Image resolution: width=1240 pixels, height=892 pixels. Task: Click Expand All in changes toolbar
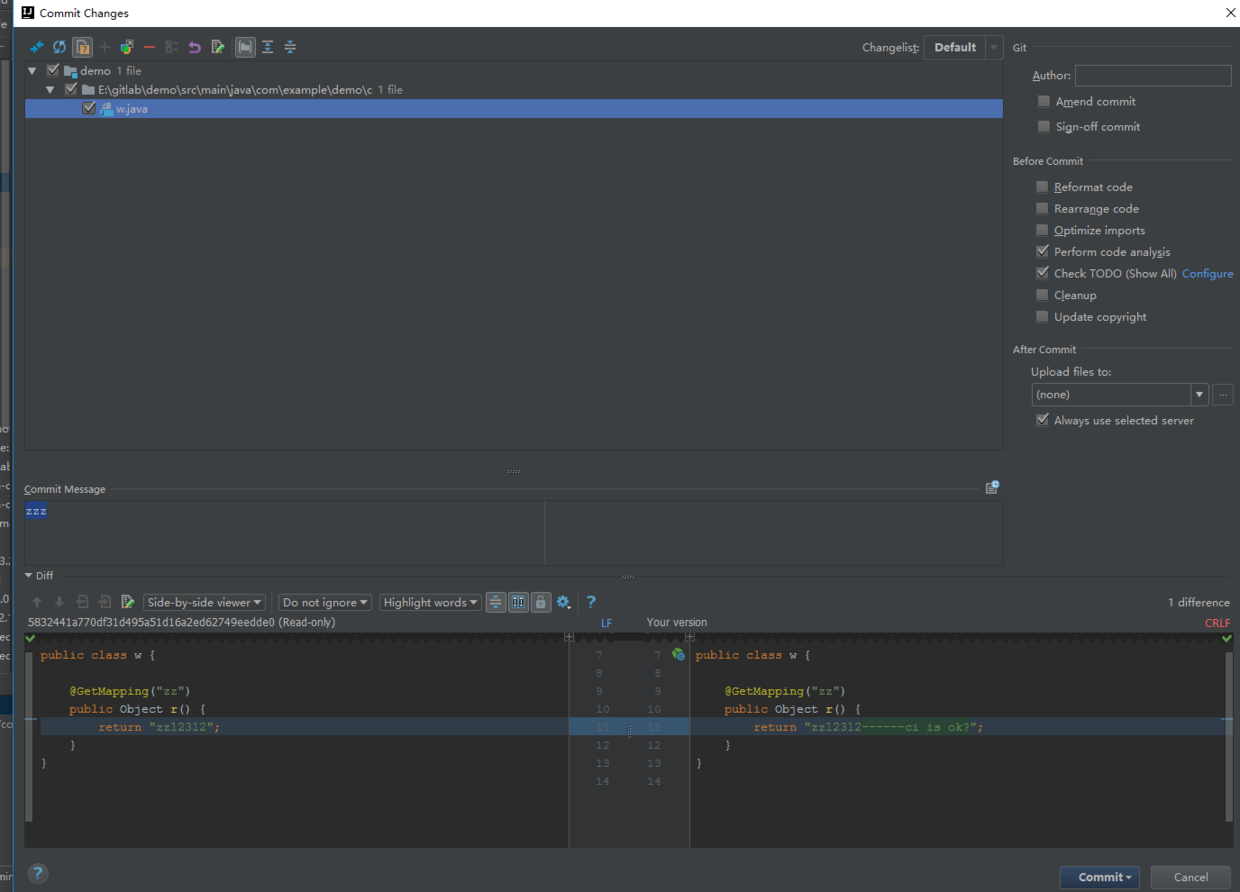[x=268, y=47]
